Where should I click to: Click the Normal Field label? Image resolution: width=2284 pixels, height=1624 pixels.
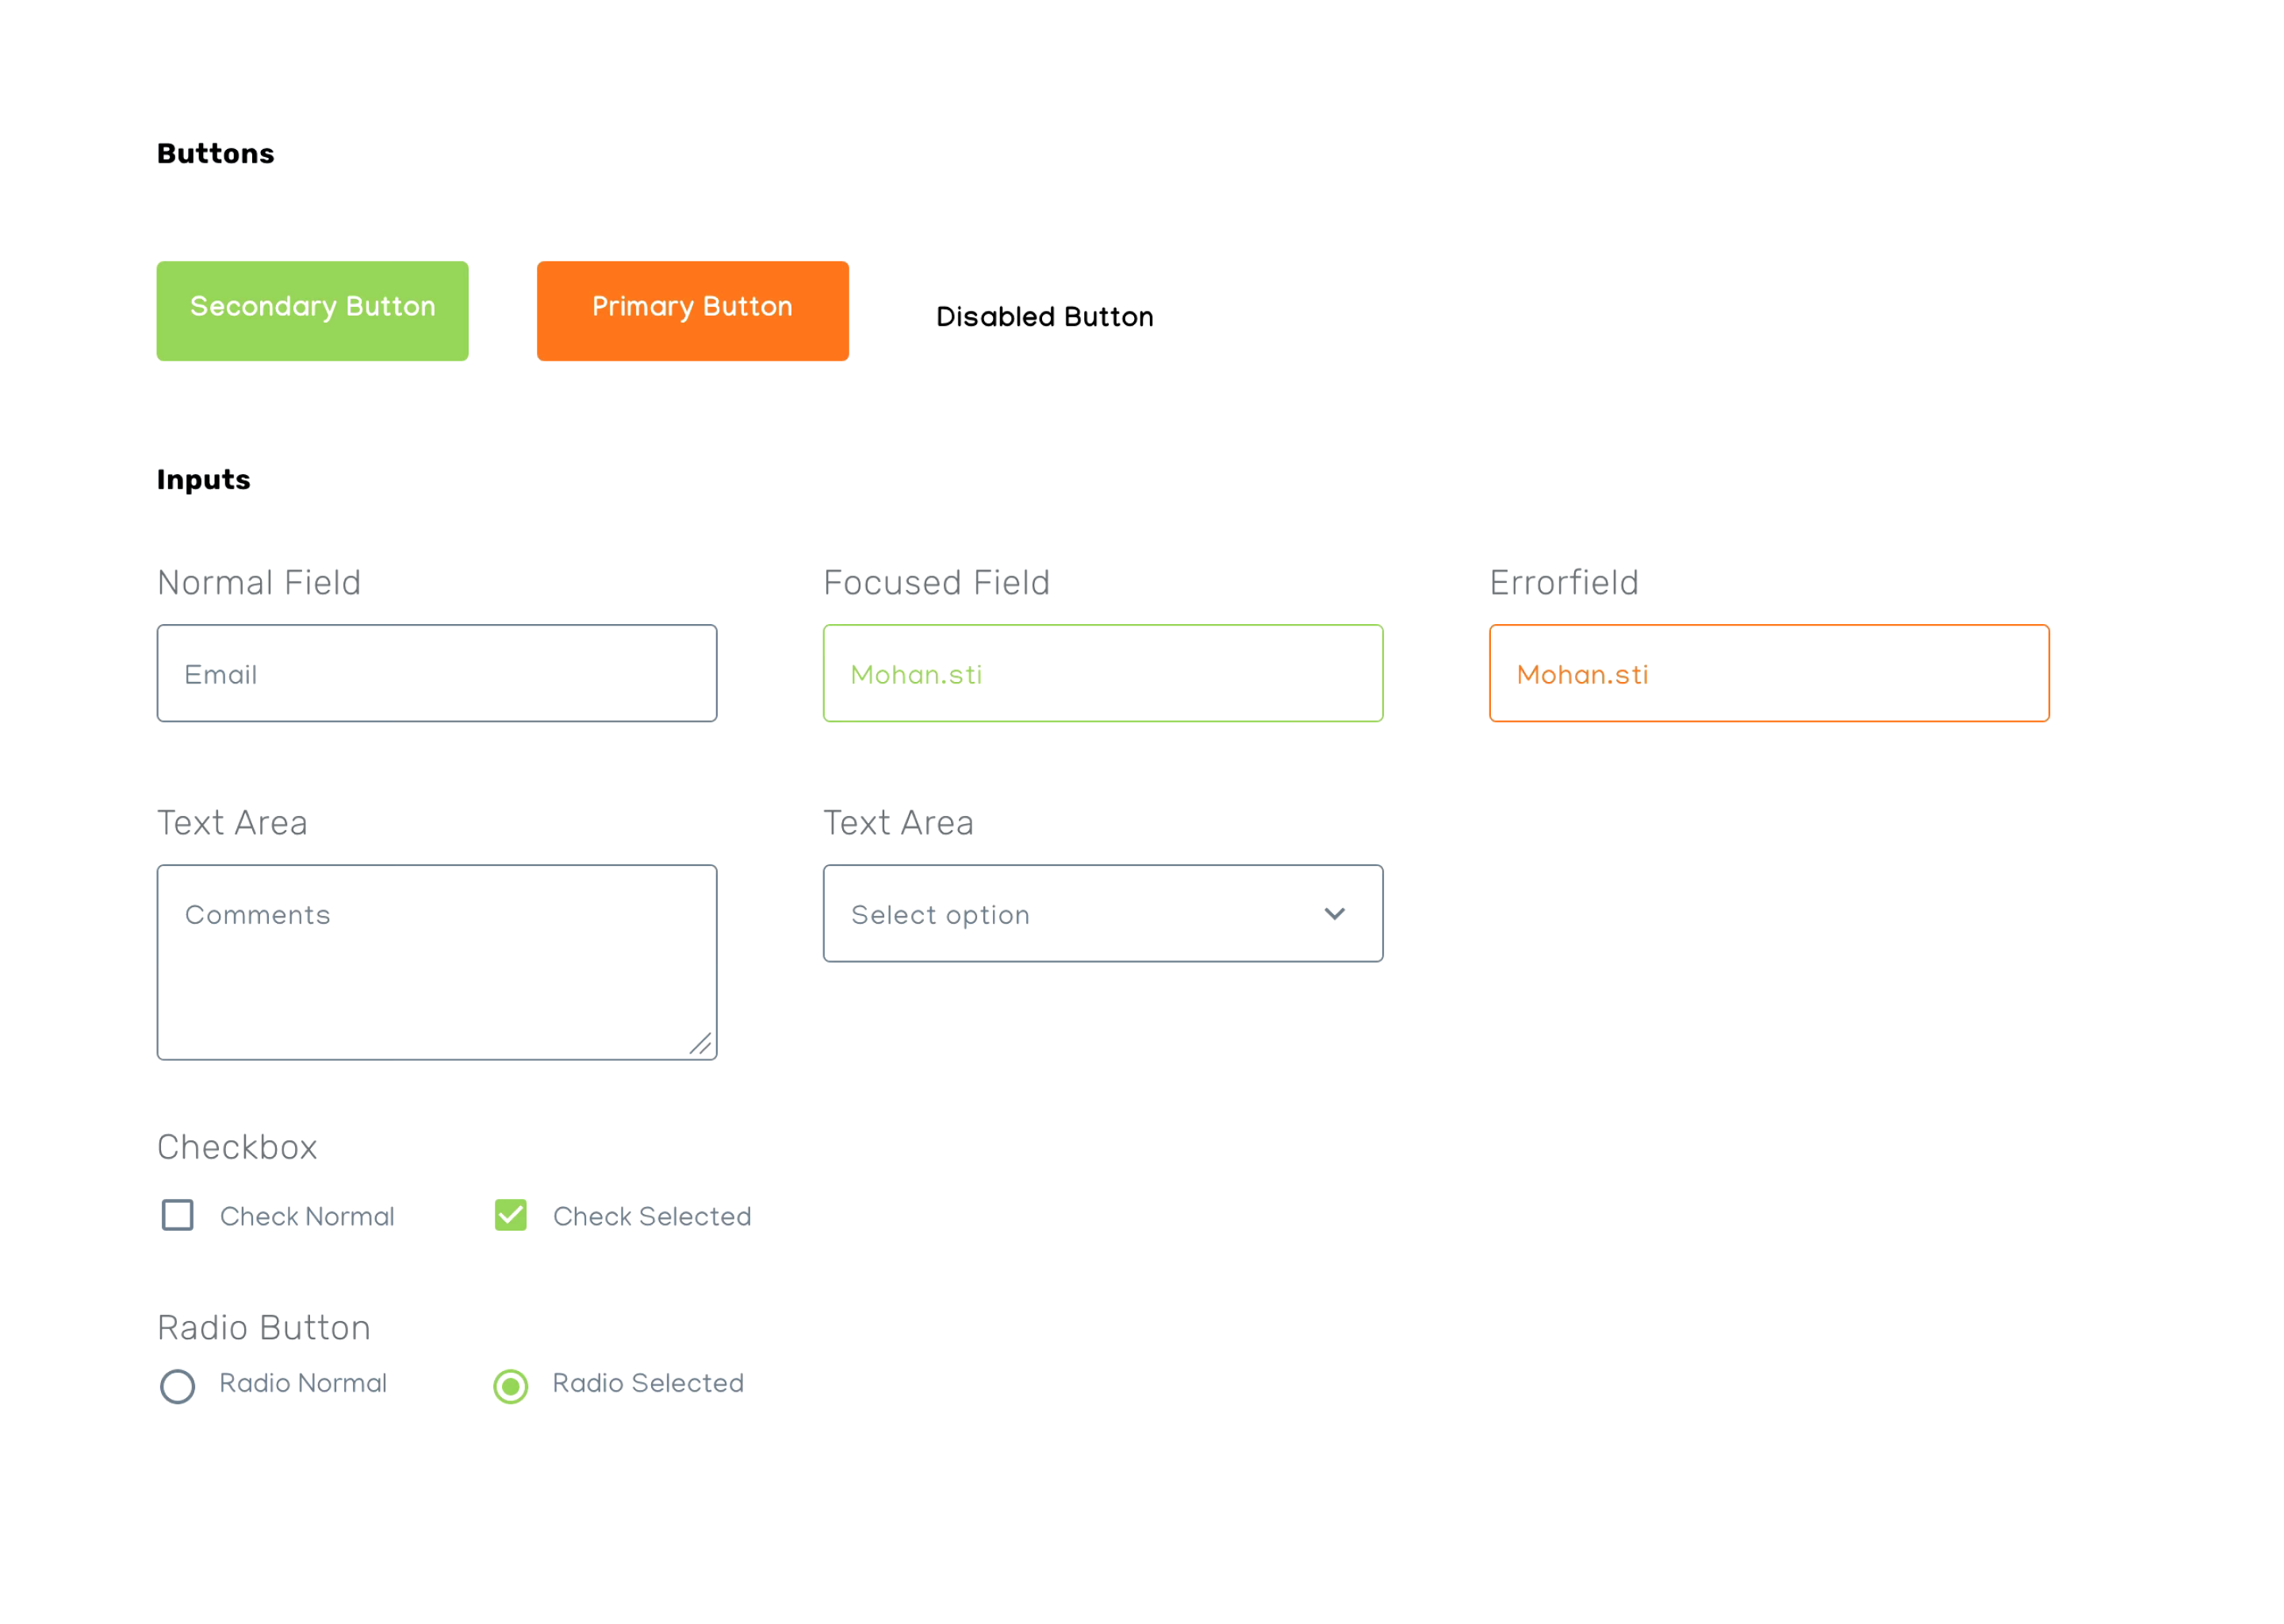click(x=259, y=582)
